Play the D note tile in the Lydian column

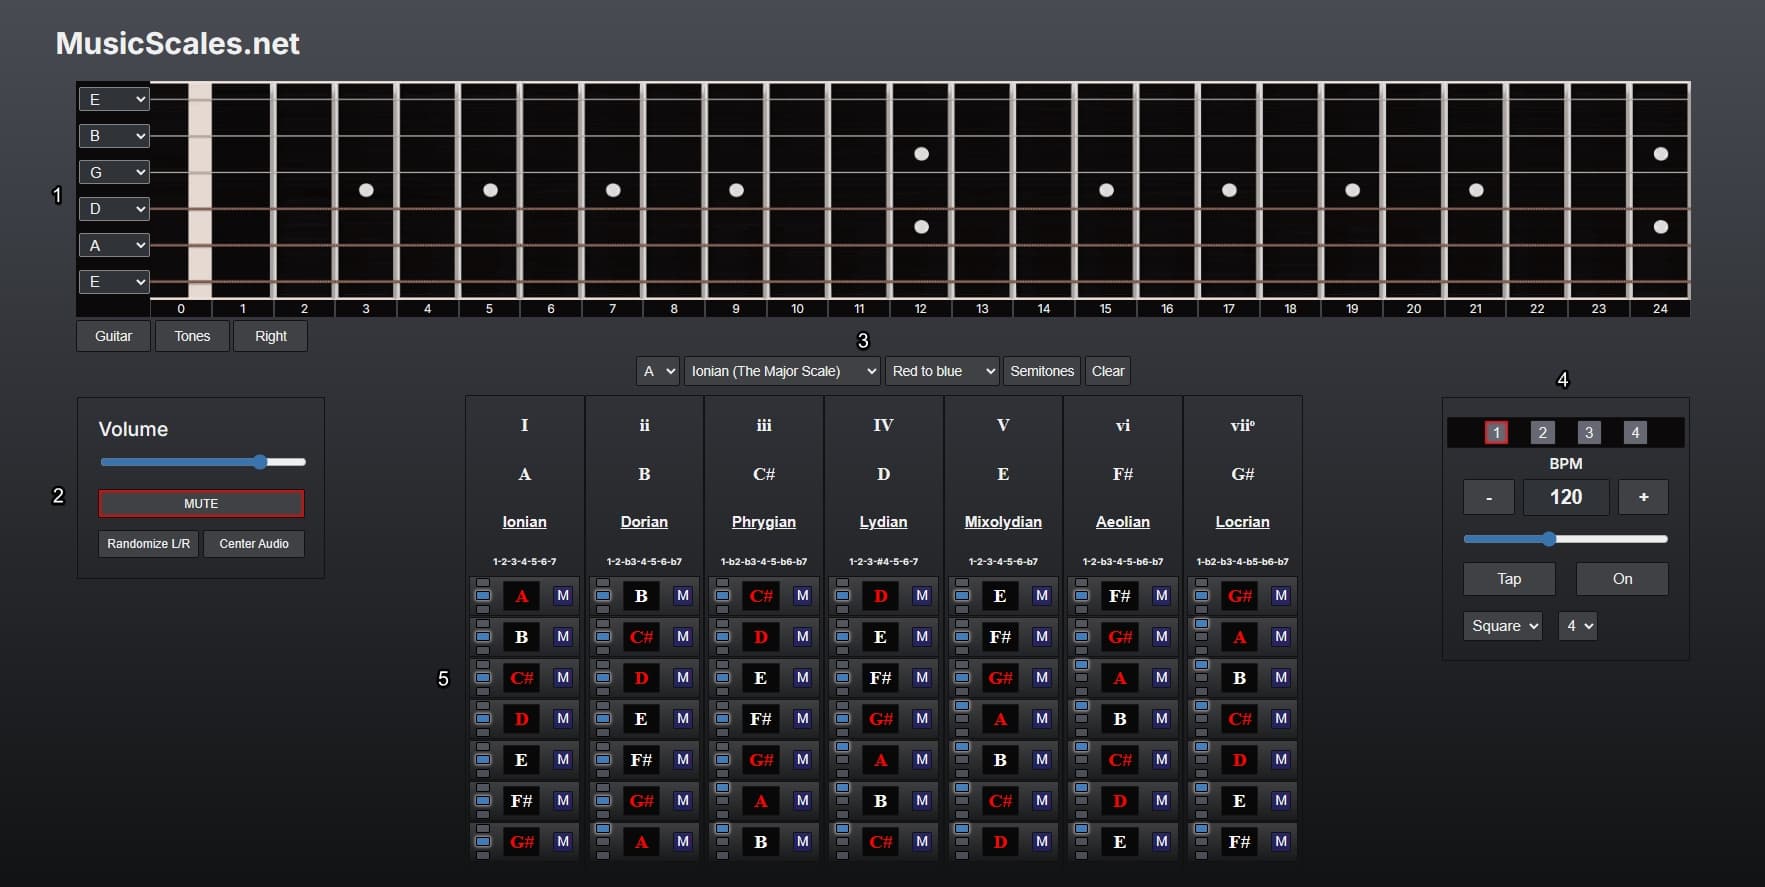pos(880,596)
